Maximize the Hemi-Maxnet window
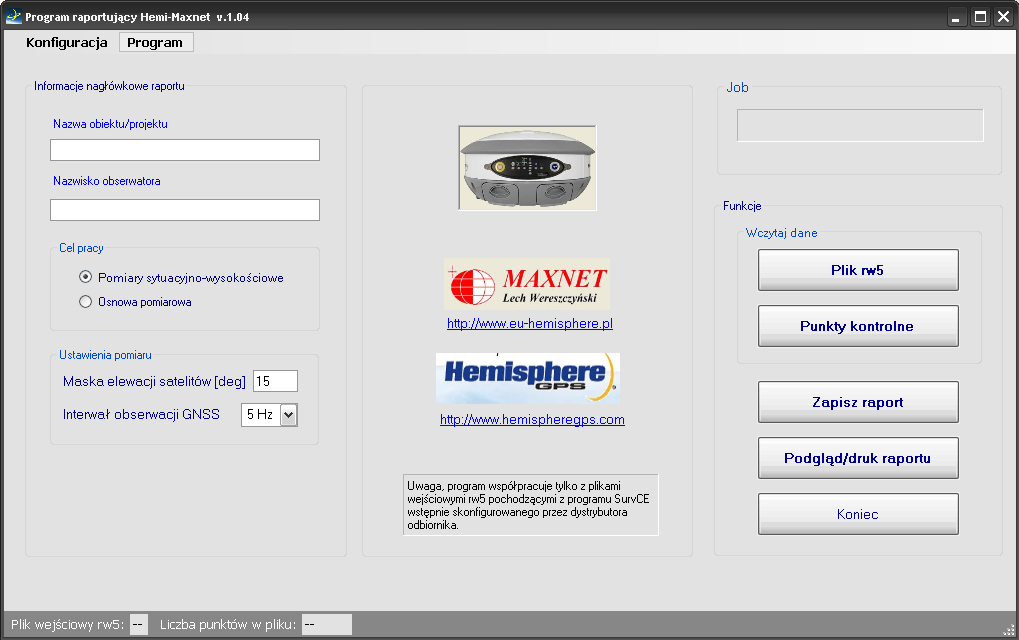This screenshot has width=1019, height=640. (981, 17)
